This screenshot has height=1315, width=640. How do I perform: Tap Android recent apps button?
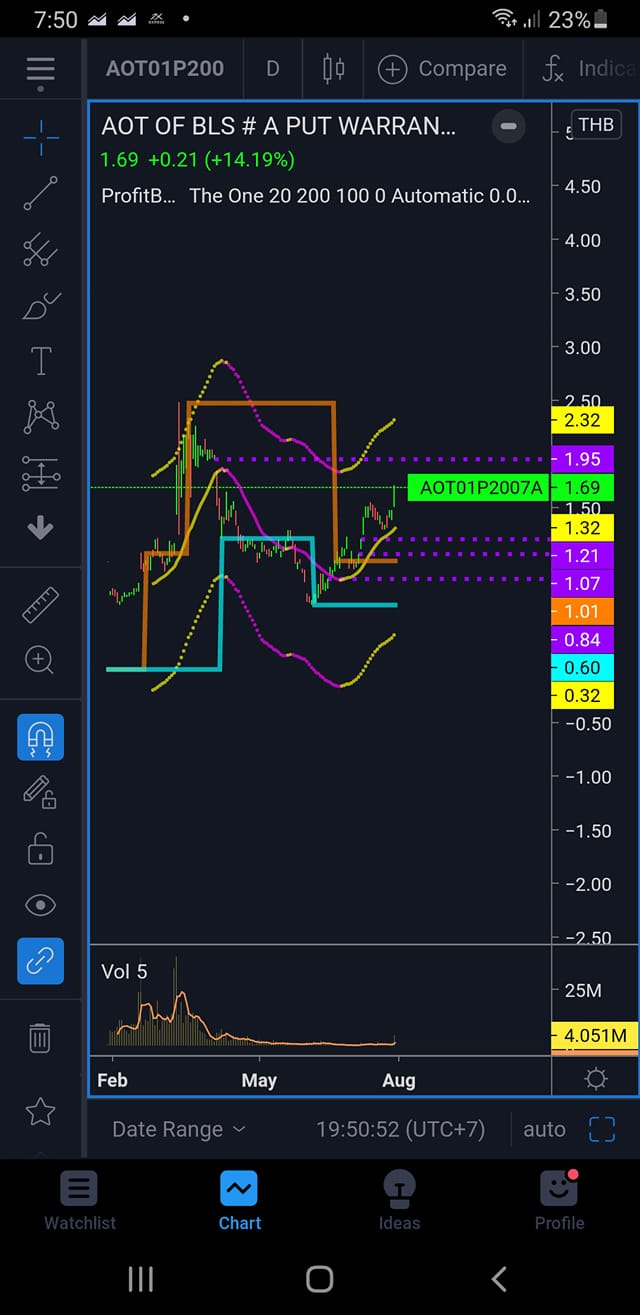click(140, 1279)
